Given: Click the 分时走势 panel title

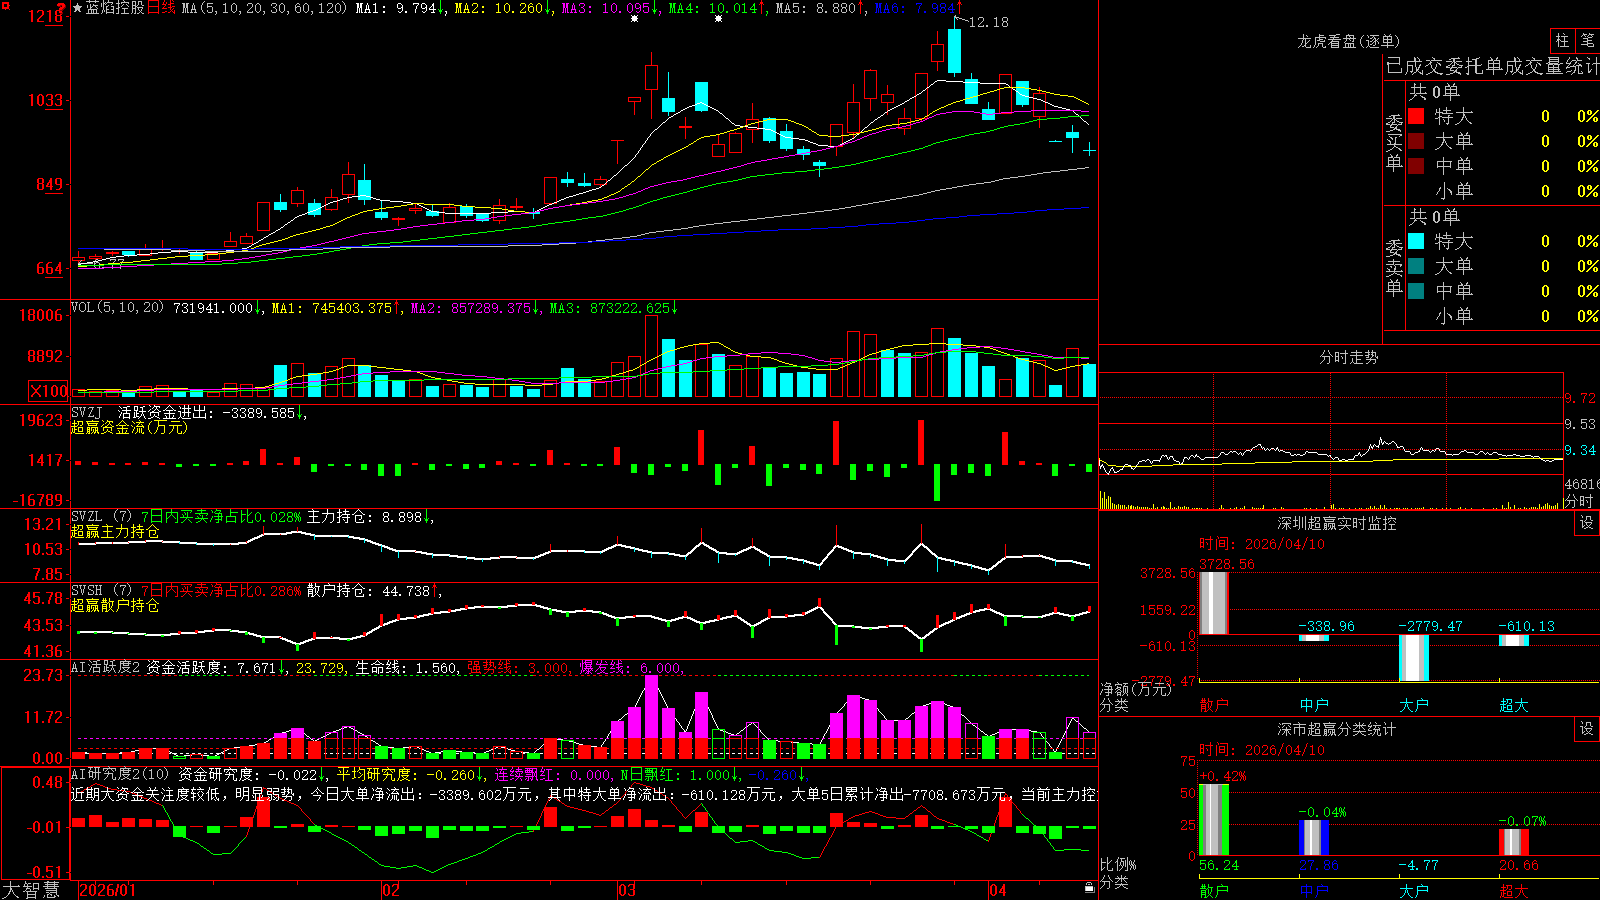Looking at the screenshot, I should (x=1348, y=357).
